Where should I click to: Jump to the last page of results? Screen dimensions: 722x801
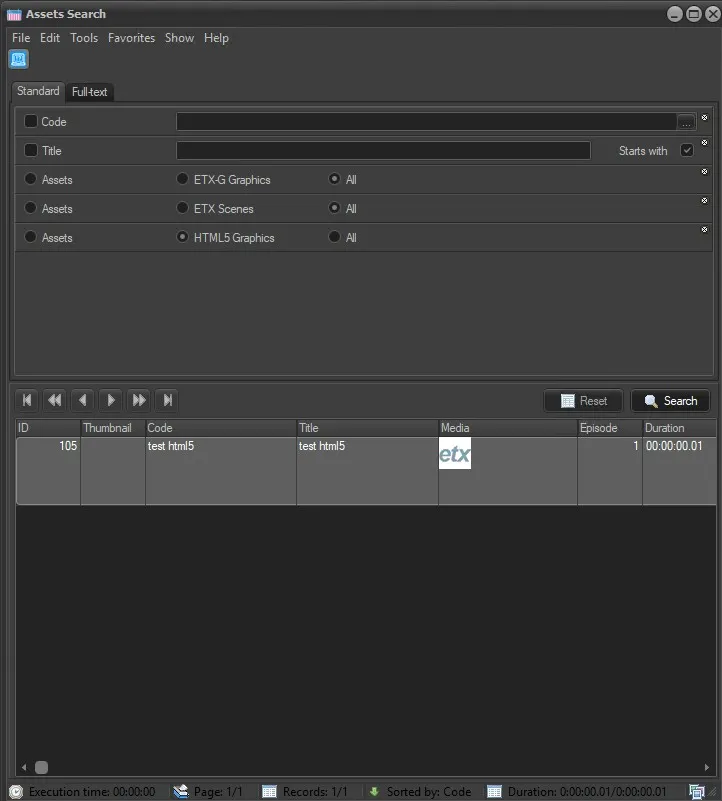pyautogui.click(x=168, y=400)
